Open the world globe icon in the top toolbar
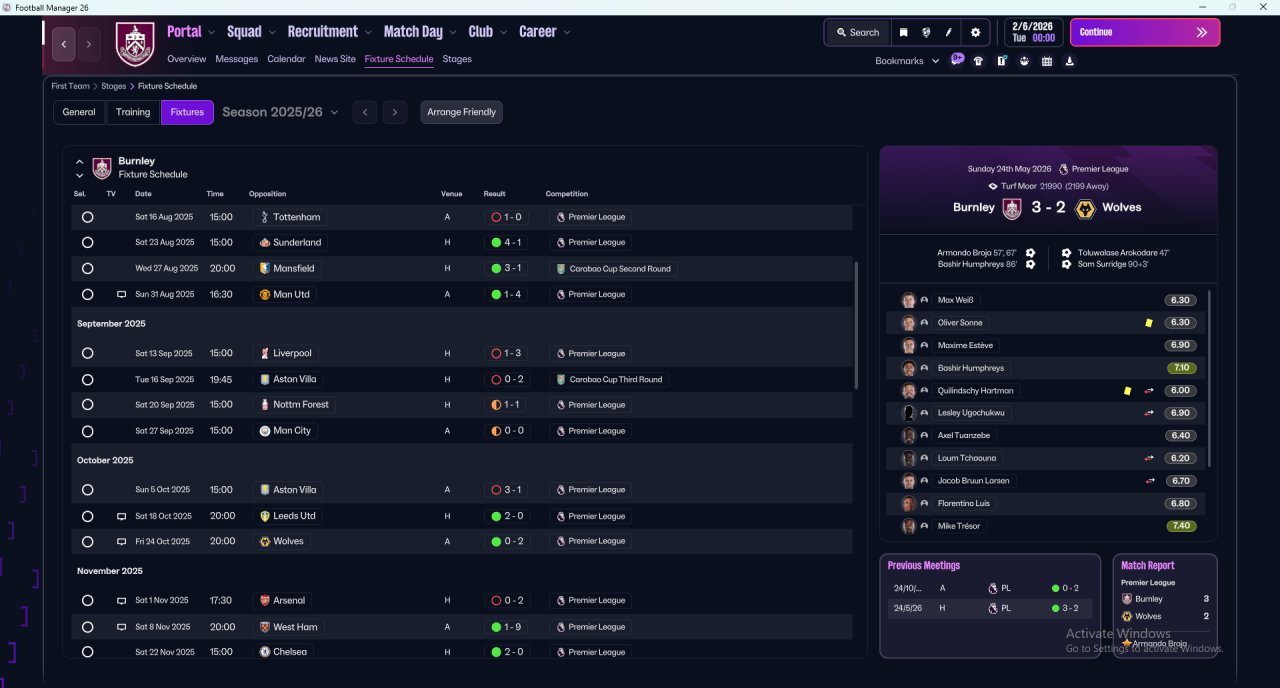 [927, 32]
